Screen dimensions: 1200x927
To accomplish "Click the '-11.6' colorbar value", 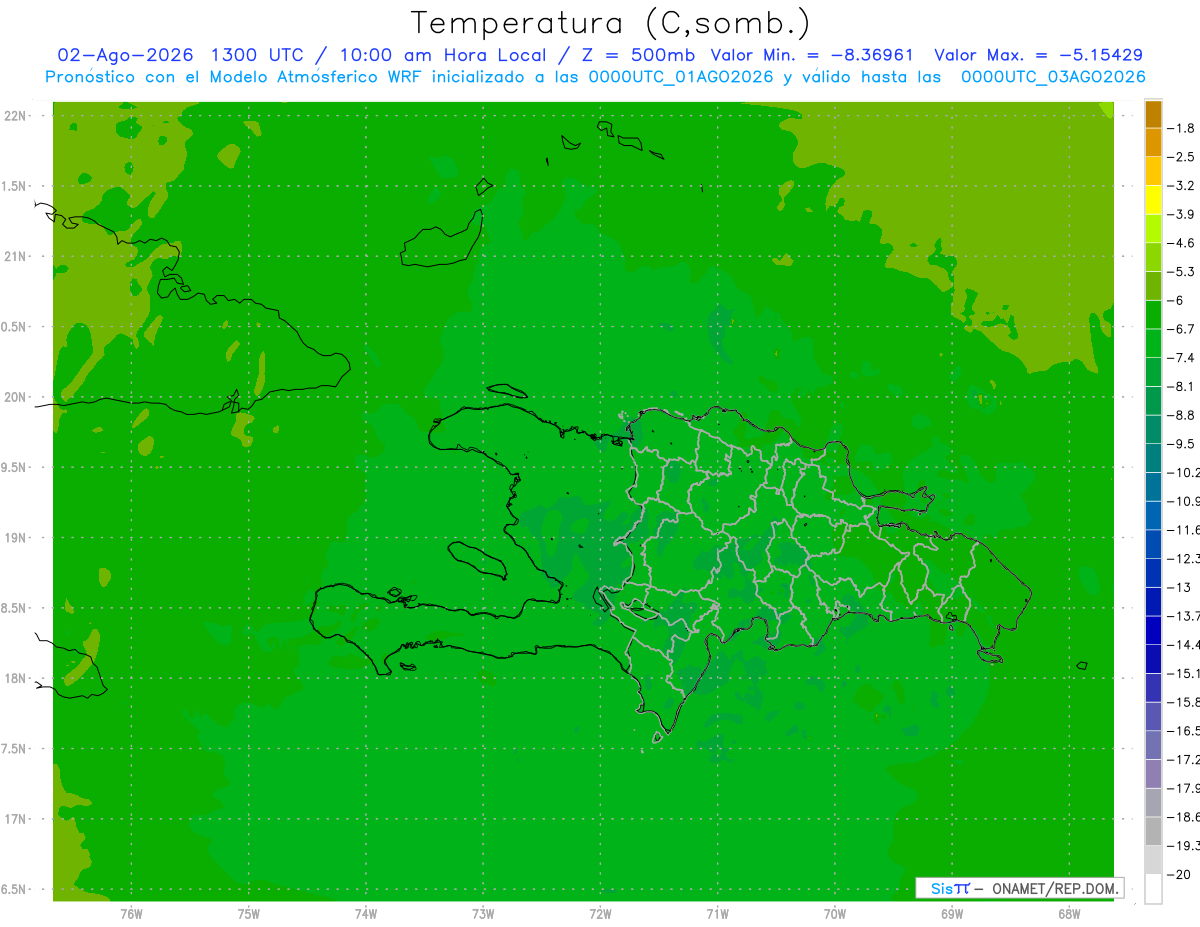I will pos(1184,530).
